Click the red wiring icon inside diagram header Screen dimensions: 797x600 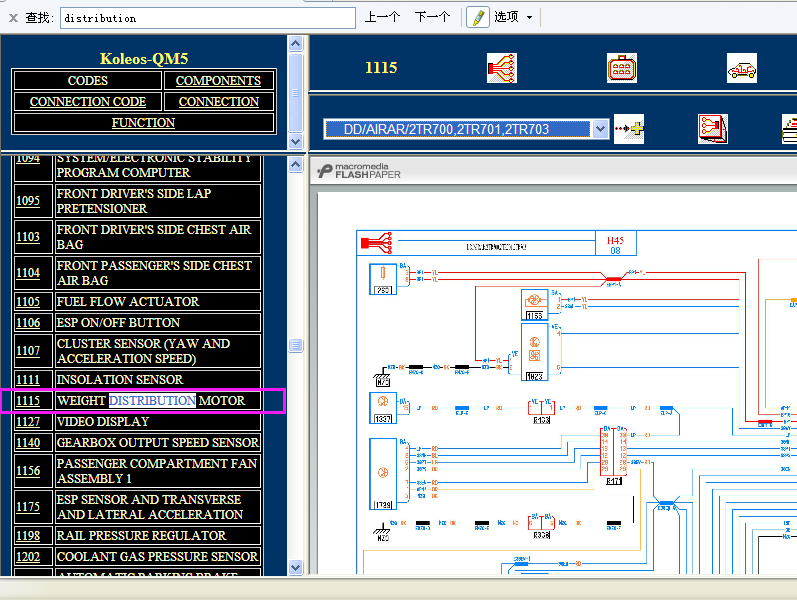pyautogui.click(x=377, y=243)
